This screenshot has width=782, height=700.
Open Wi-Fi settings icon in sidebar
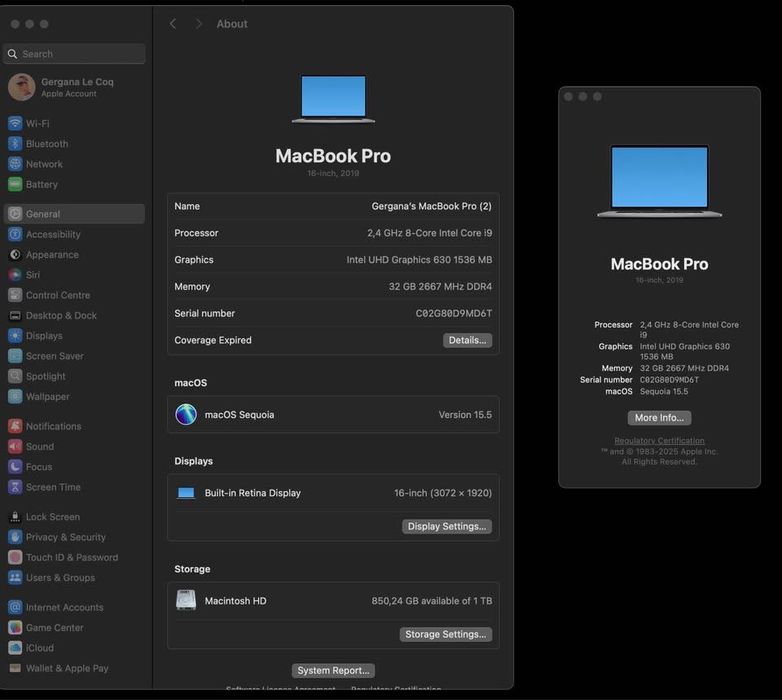coord(15,123)
